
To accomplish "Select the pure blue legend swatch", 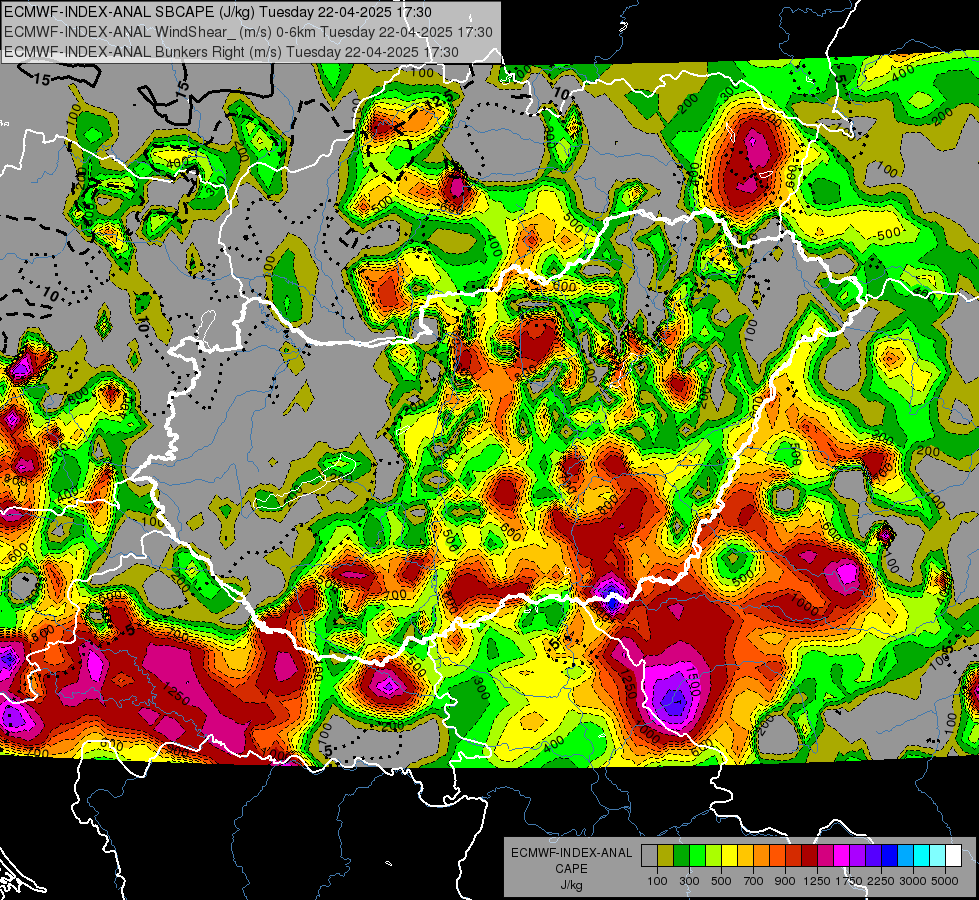I will 890,856.
